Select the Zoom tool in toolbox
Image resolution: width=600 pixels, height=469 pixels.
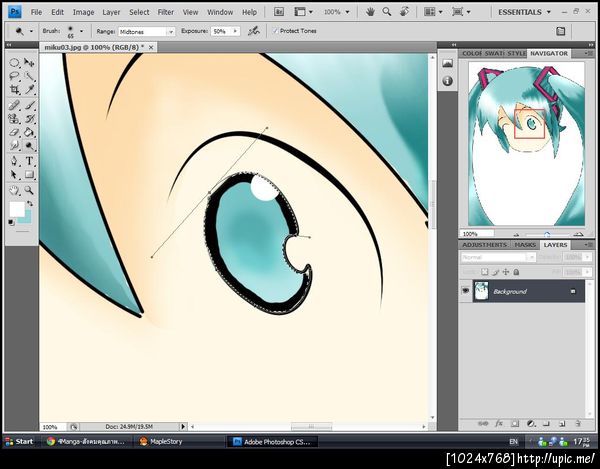tap(29, 190)
